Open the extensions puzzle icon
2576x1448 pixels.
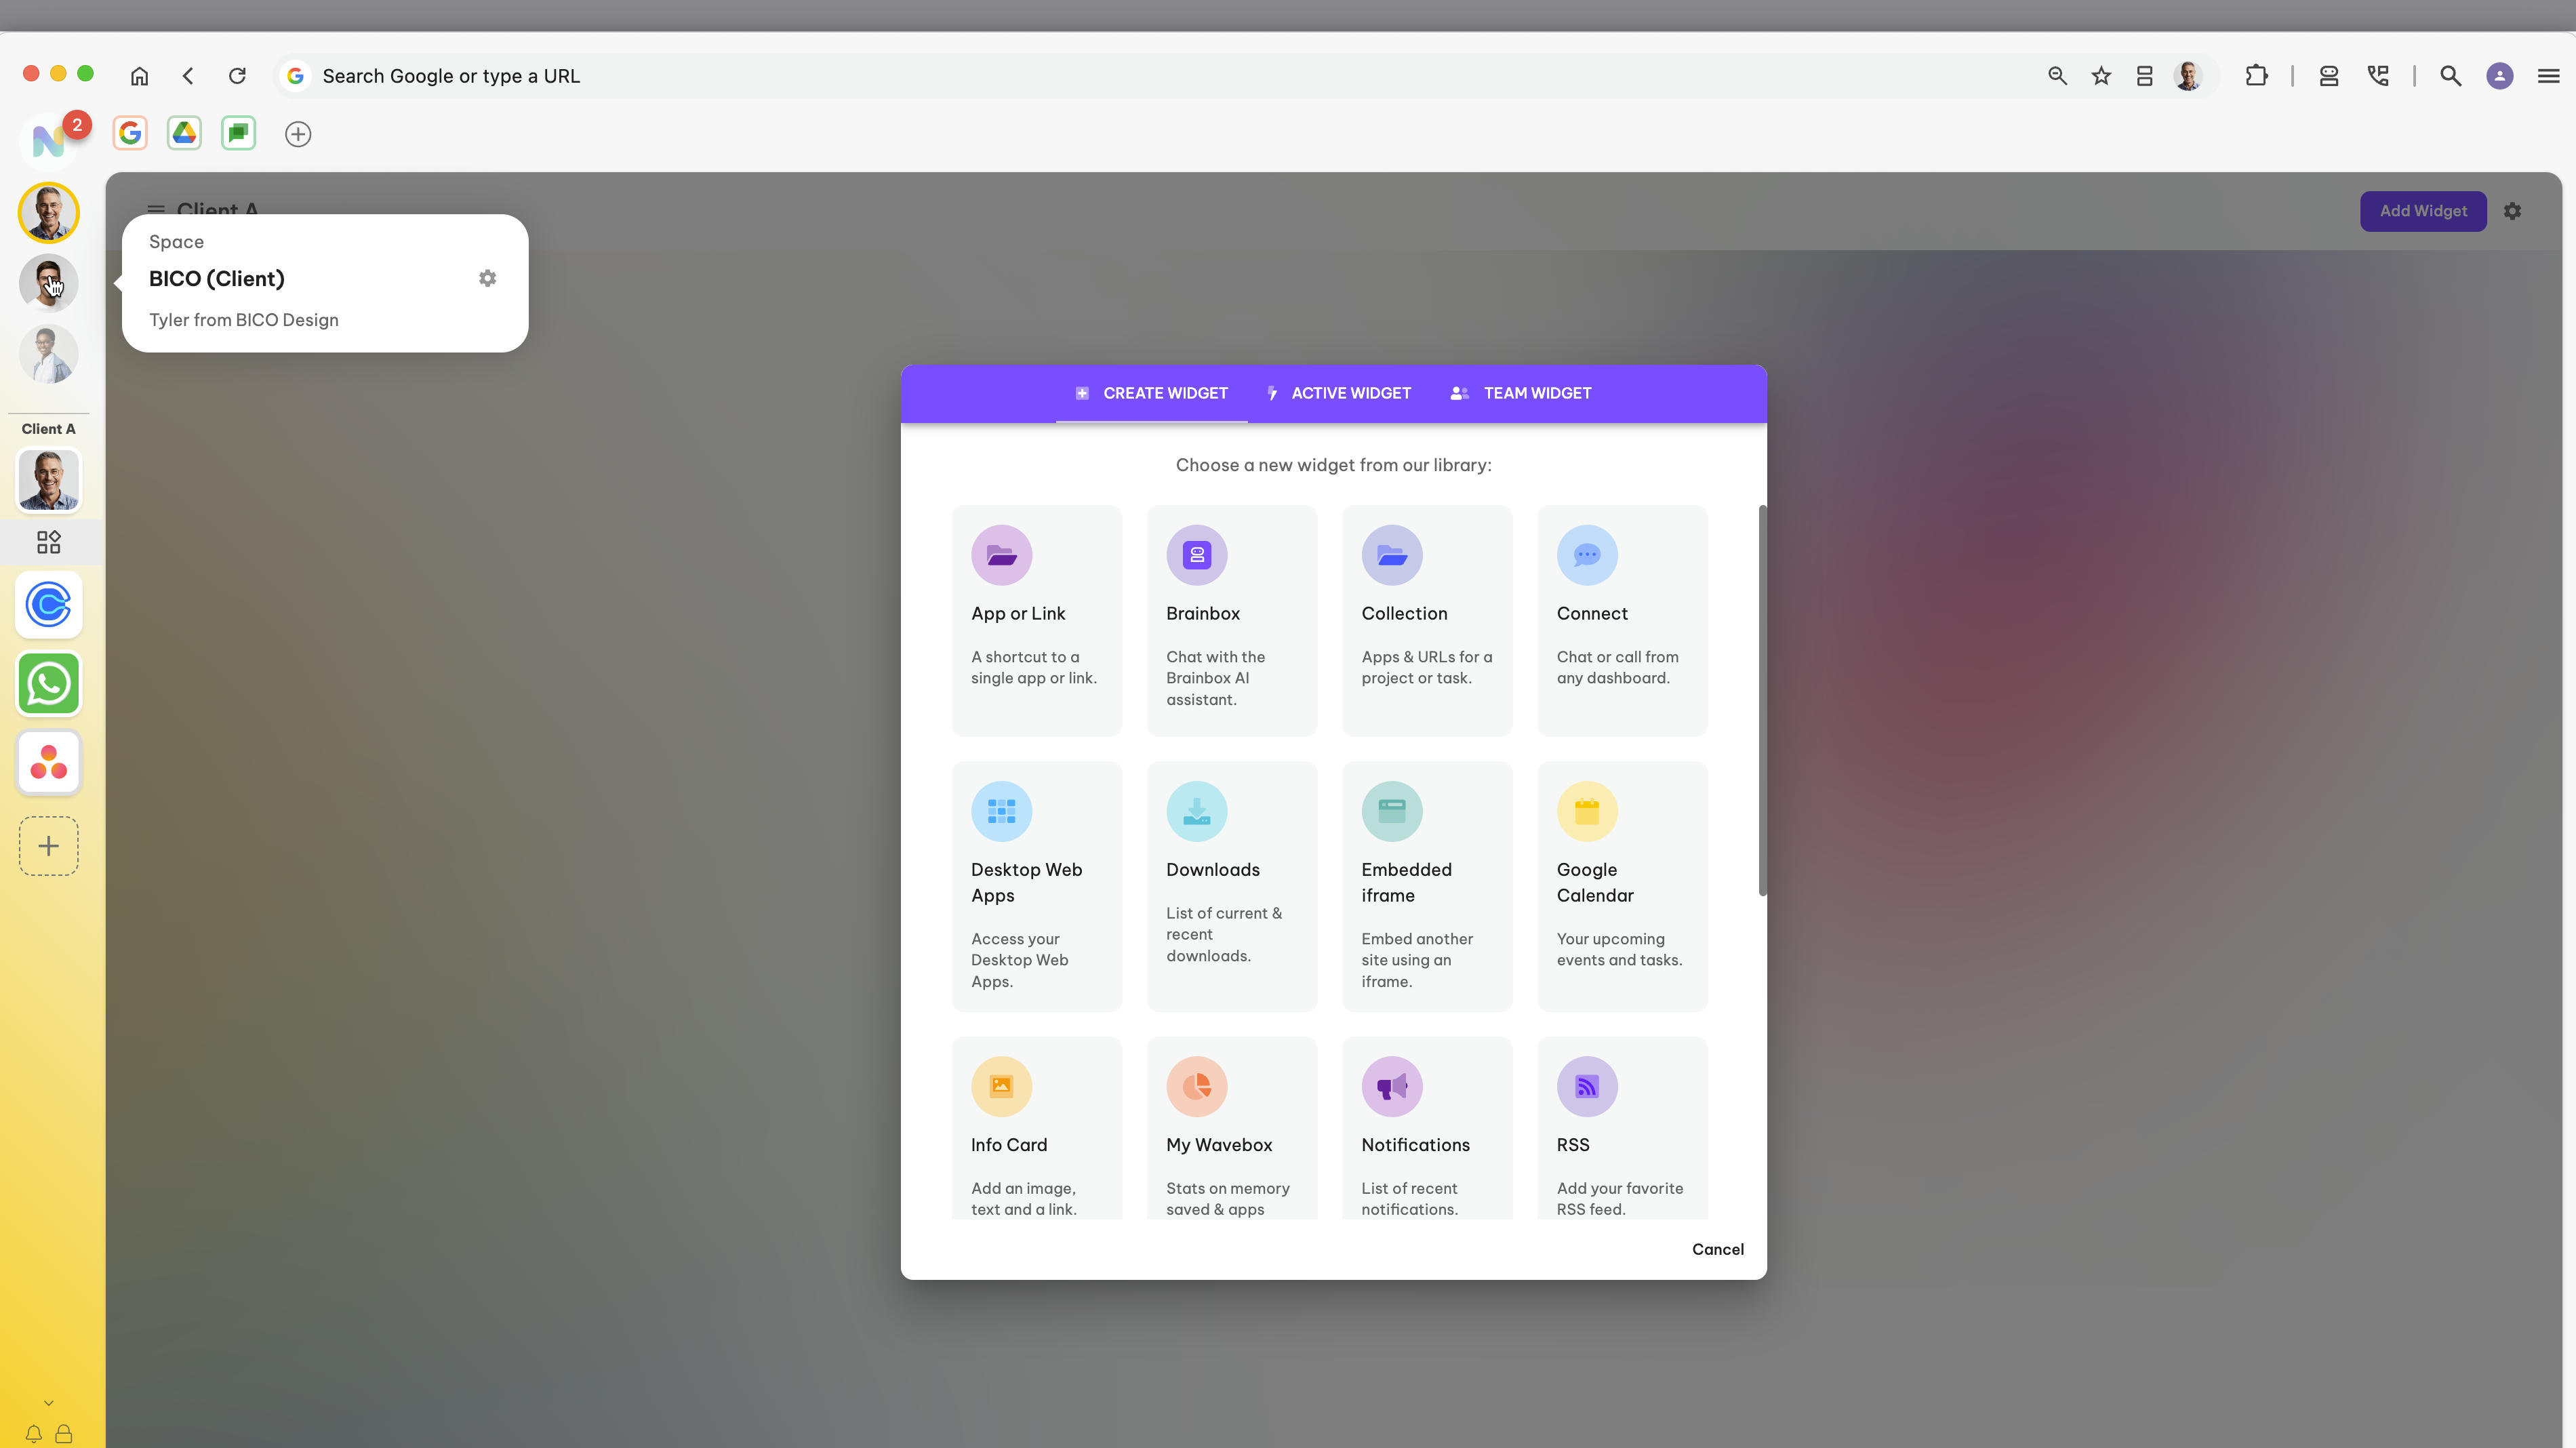[x=2257, y=76]
